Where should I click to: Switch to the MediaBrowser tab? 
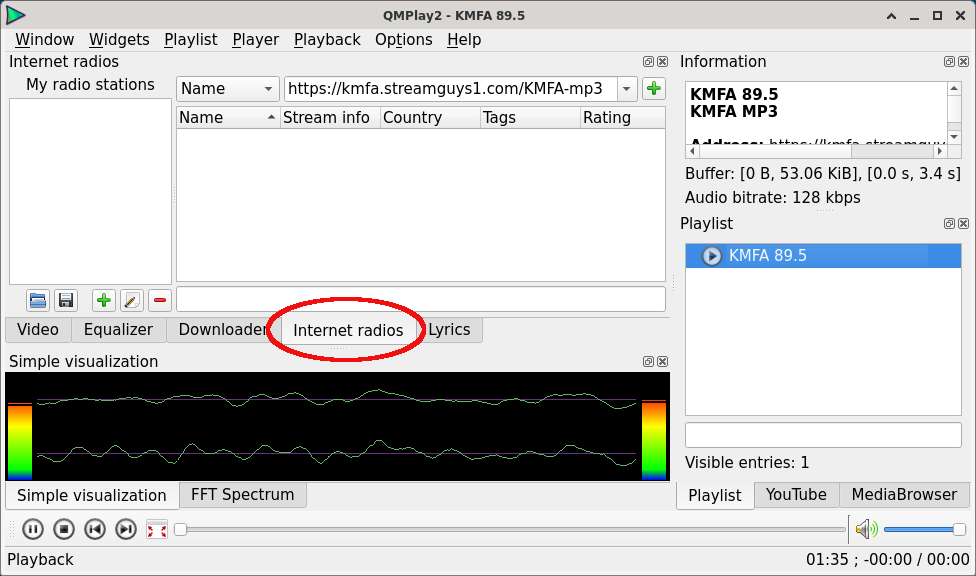pyautogui.click(x=904, y=494)
